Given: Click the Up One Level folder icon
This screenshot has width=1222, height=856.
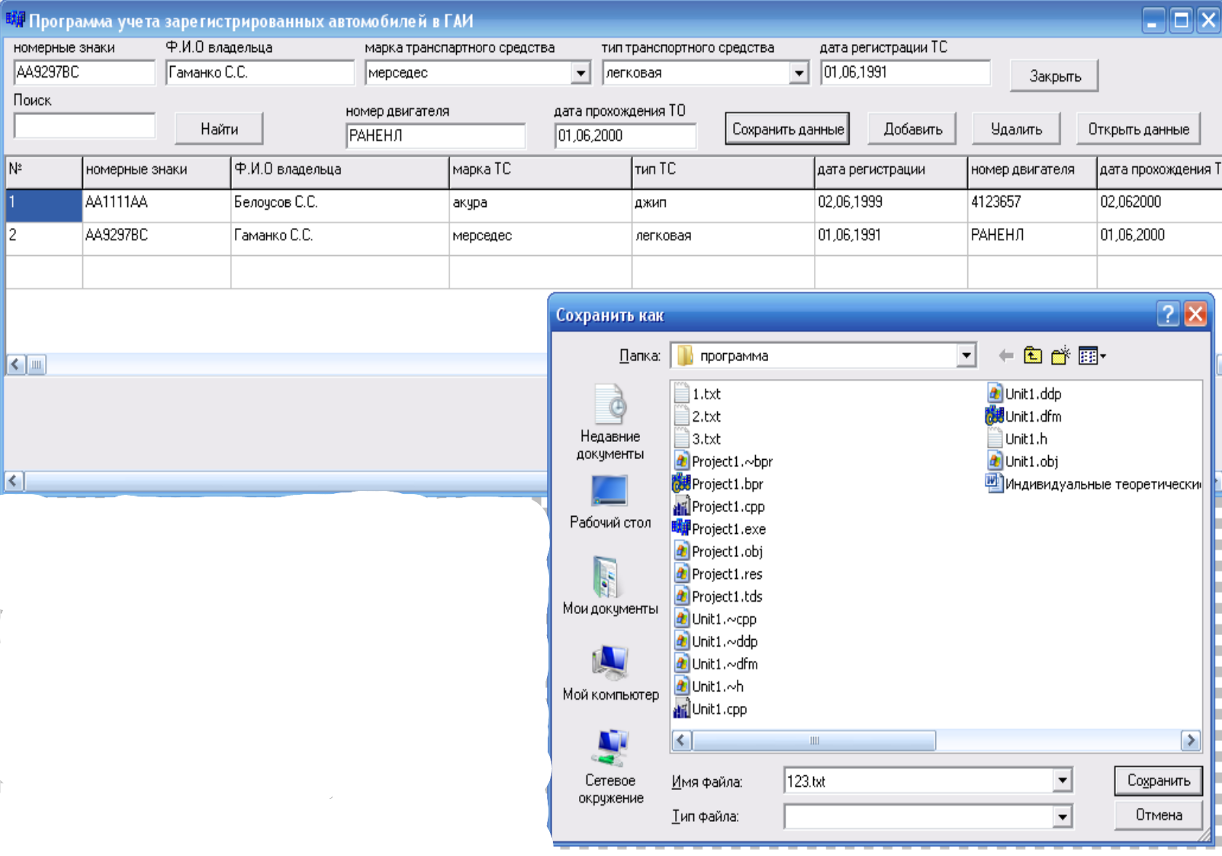Looking at the screenshot, I should coord(1032,355).
